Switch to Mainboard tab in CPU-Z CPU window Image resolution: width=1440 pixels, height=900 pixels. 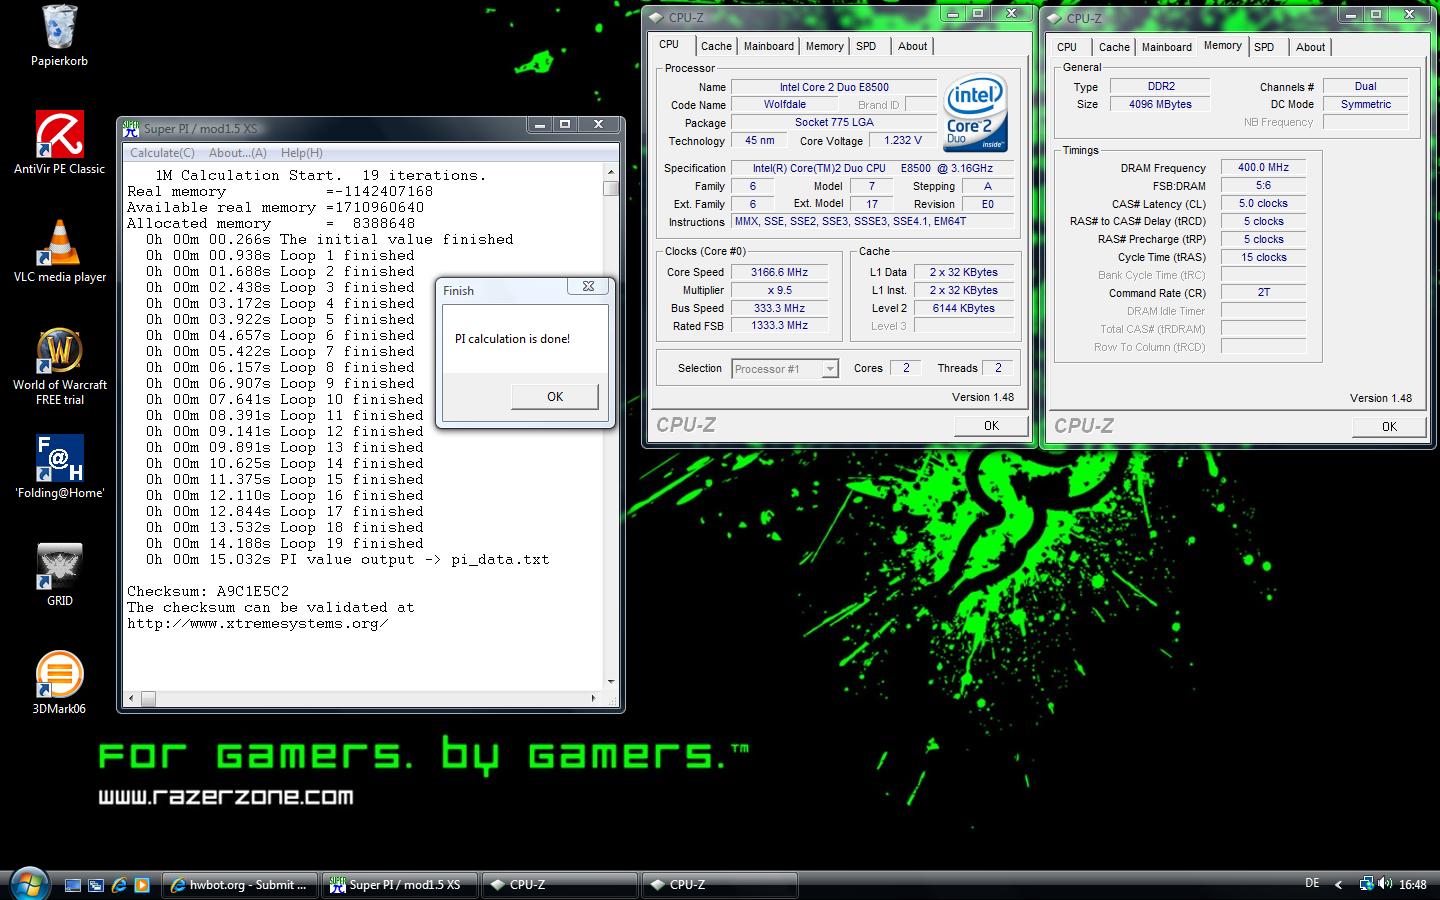(768, 46)
